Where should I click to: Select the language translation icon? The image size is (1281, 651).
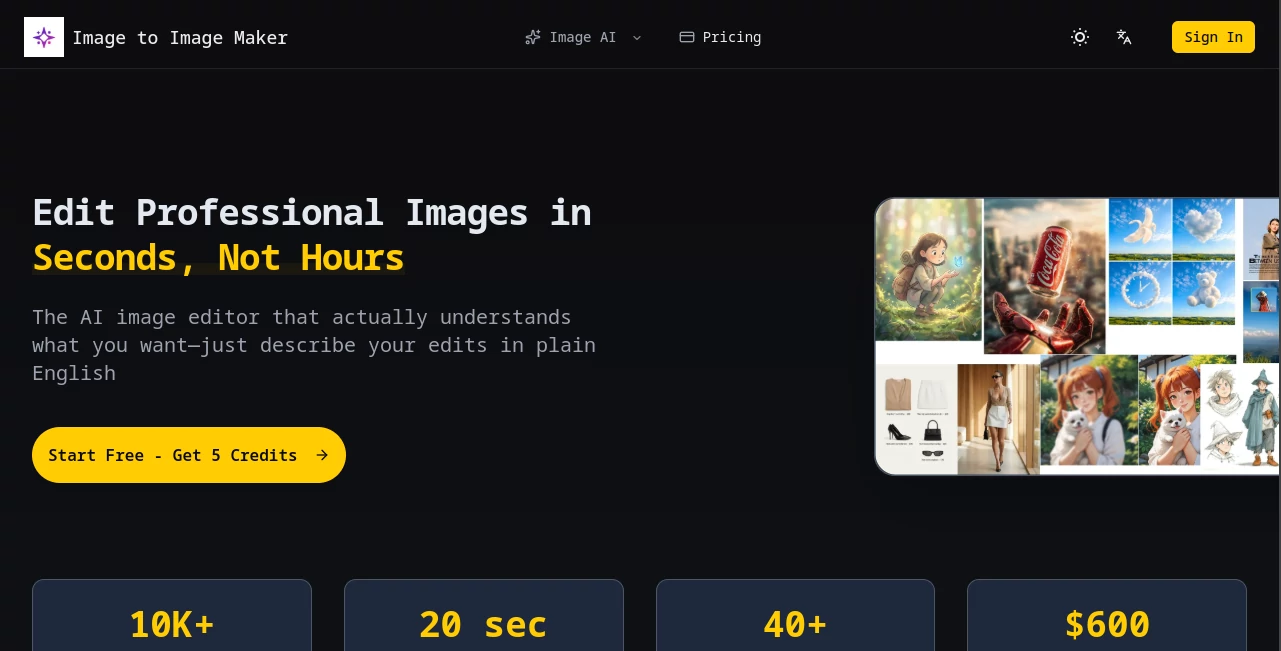1124,37
